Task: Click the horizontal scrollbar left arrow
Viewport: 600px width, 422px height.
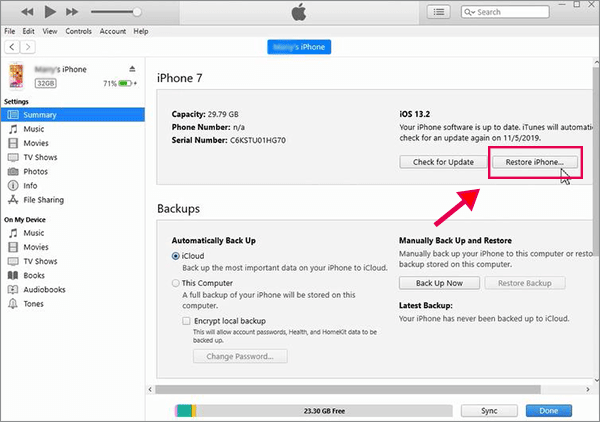Action: [150, 389]
